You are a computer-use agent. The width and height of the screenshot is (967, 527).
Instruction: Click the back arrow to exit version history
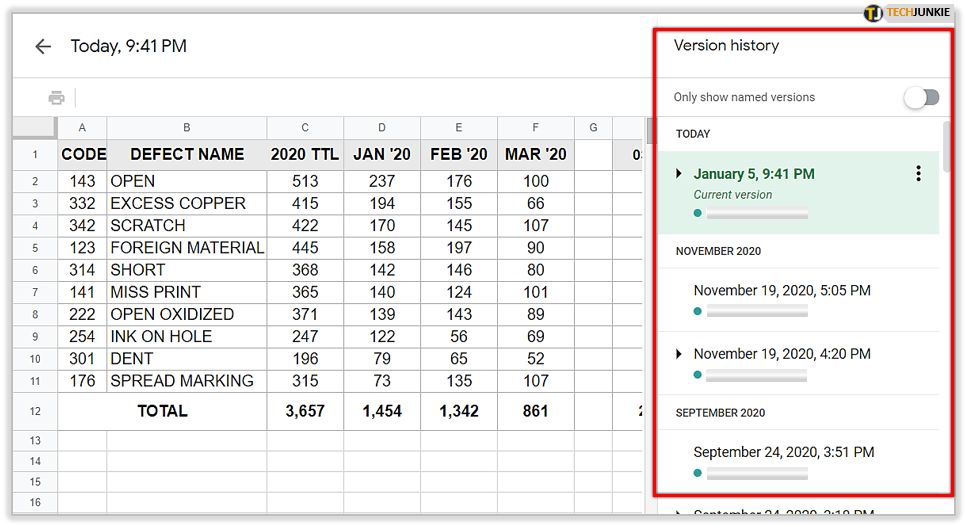[42, 46]
